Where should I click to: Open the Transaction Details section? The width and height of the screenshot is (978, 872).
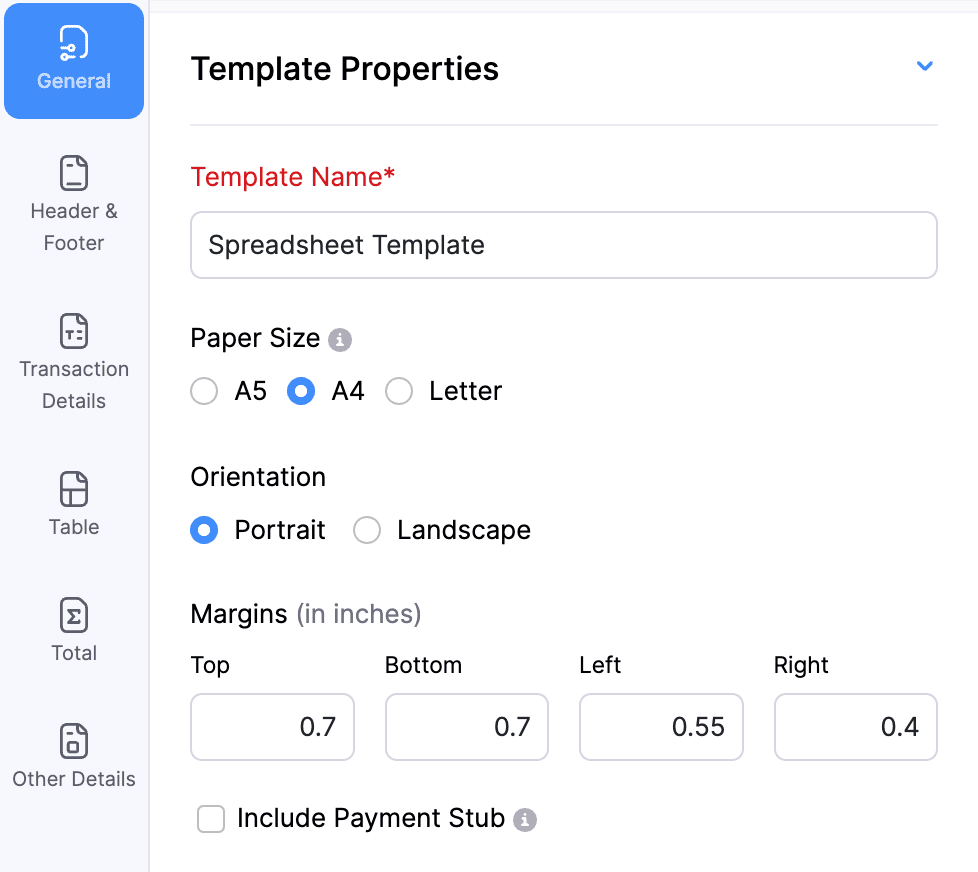tap(74, 360)
